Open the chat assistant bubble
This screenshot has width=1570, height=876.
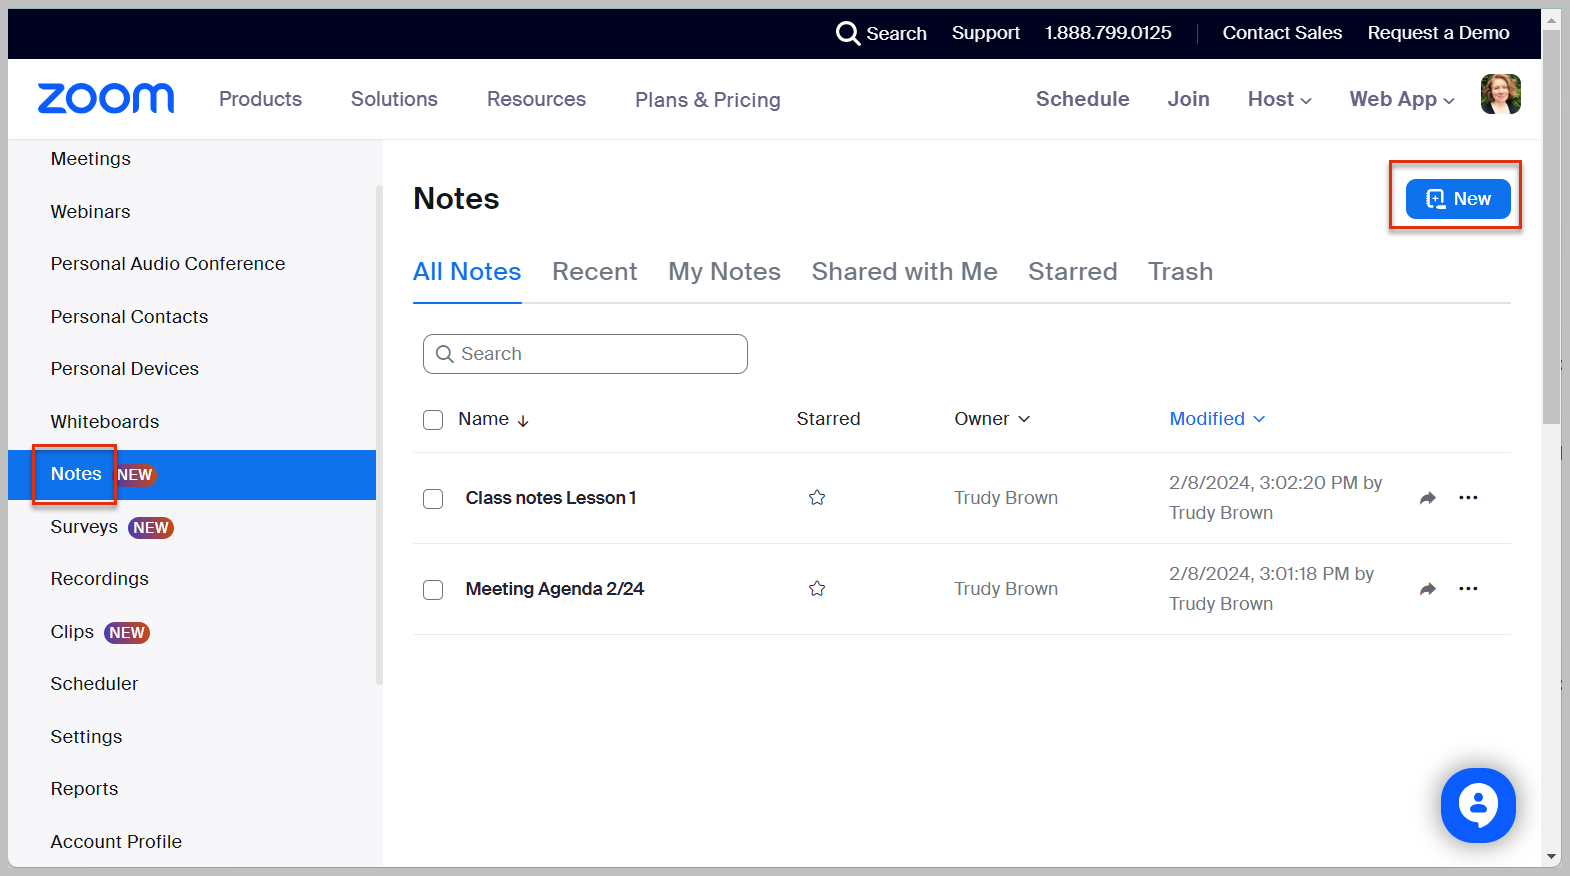1478,805
